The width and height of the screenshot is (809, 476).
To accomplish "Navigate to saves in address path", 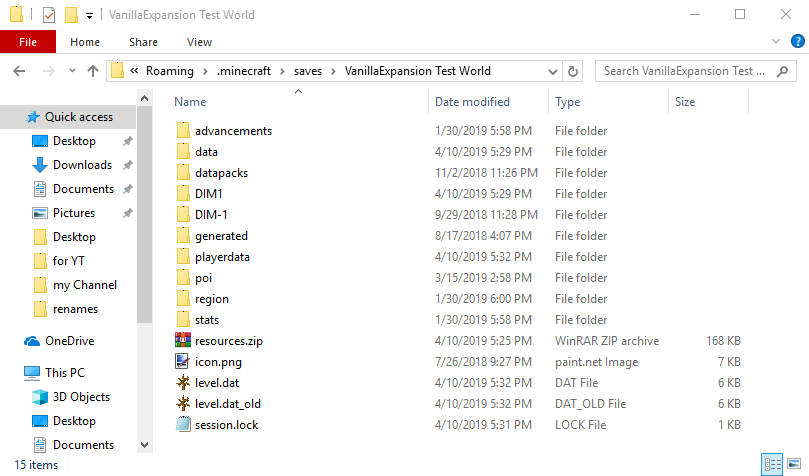I will point(308,71).
